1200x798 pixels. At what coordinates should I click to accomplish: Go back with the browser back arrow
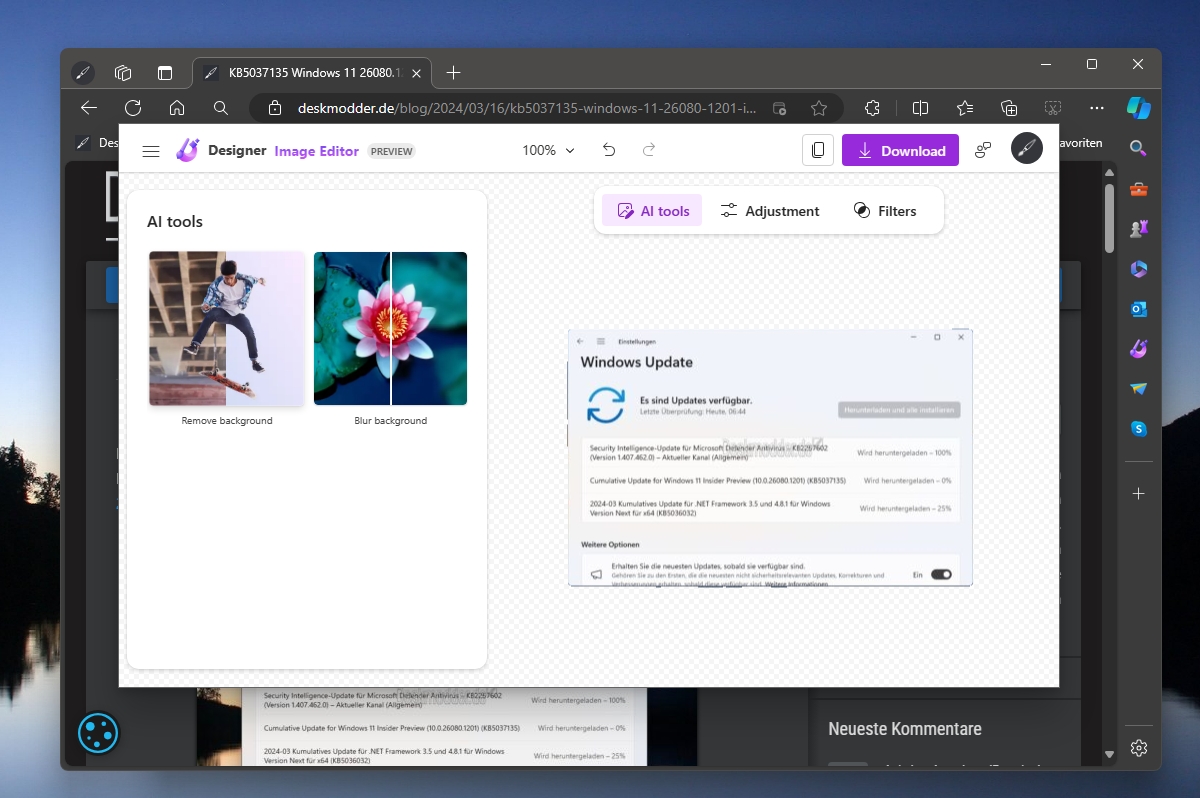click(89, 108)
